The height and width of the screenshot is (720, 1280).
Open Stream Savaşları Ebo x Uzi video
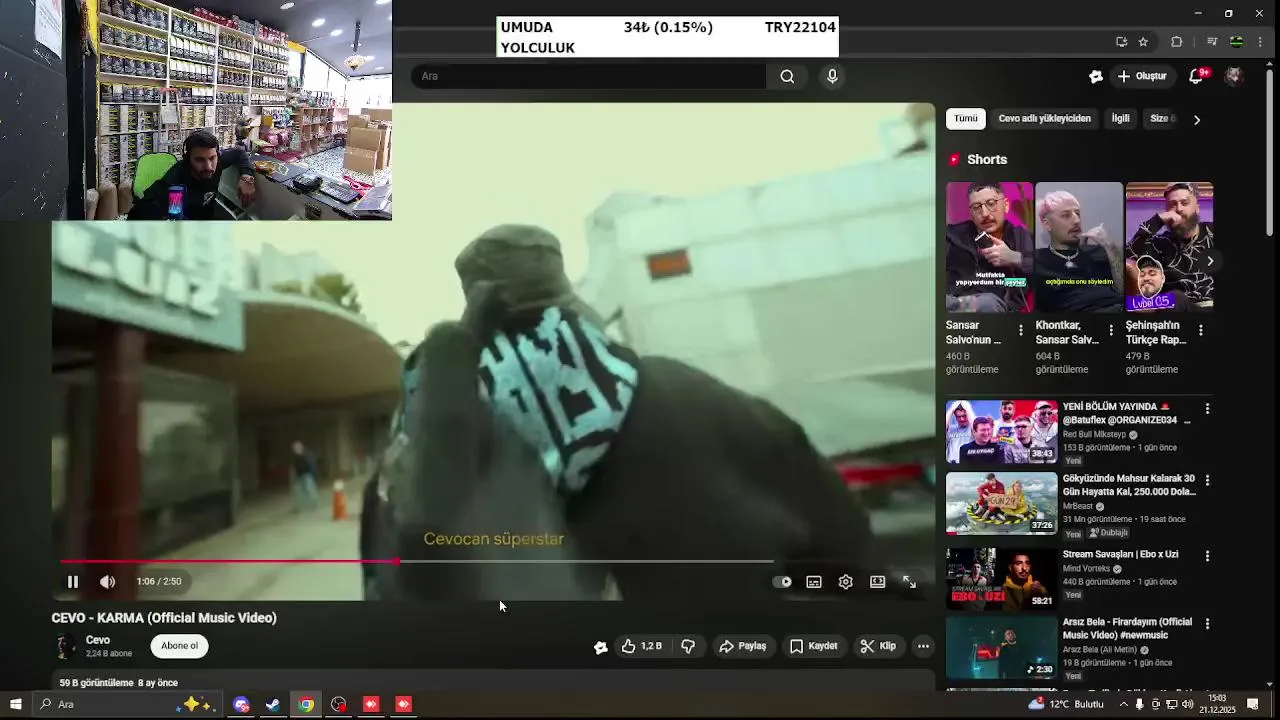click(1120, 554)
